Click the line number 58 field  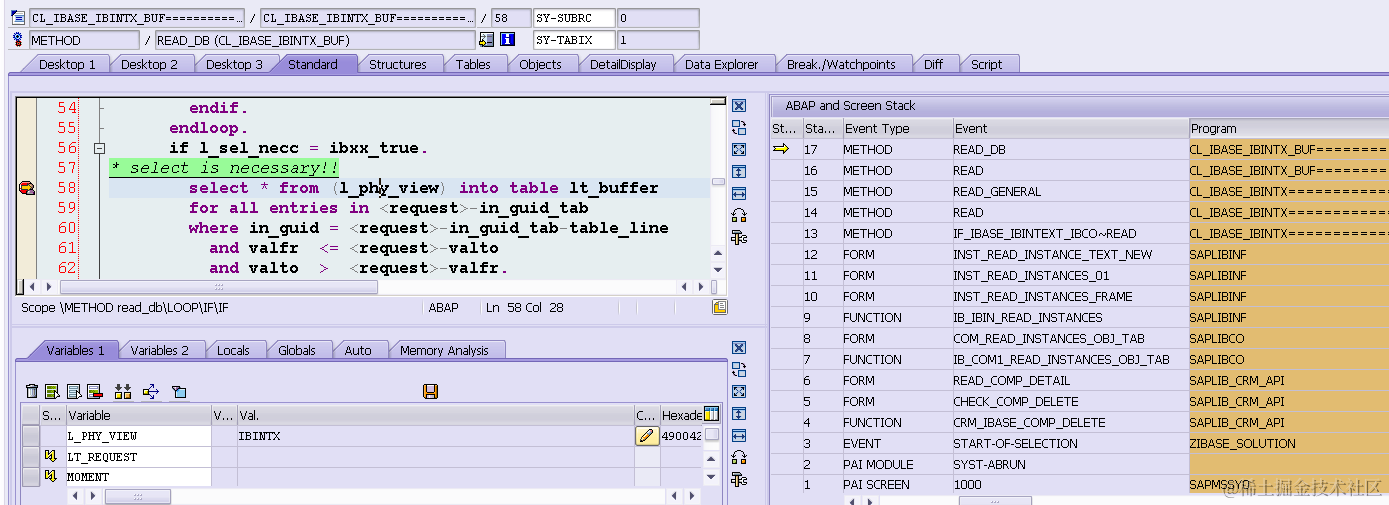(x=511, y=18)
